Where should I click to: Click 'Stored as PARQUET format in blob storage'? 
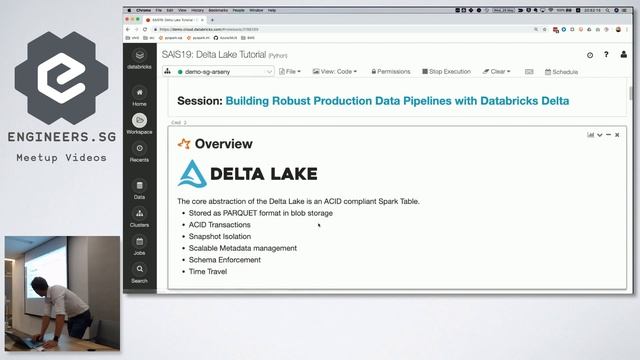click(260, 213)
